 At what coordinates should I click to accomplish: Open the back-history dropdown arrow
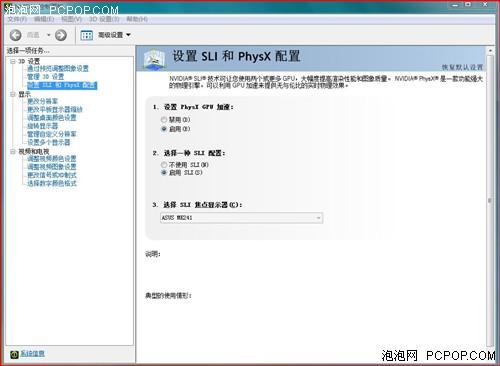pyautogui.click(x=48, y=35)
